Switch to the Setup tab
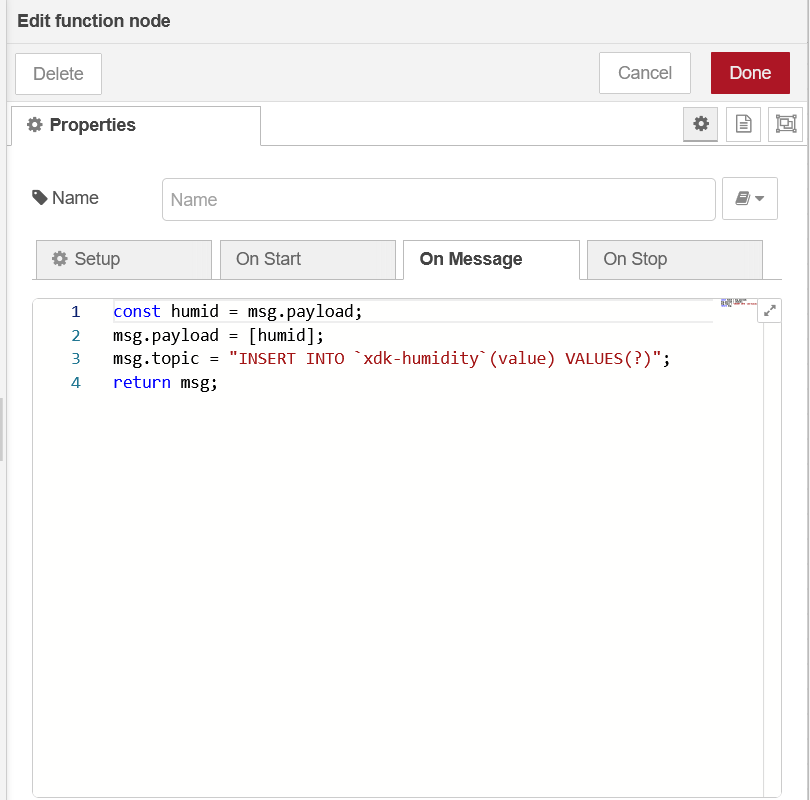Image resolution: width=810 pixels, height=800 pixels. click(123, 259)
